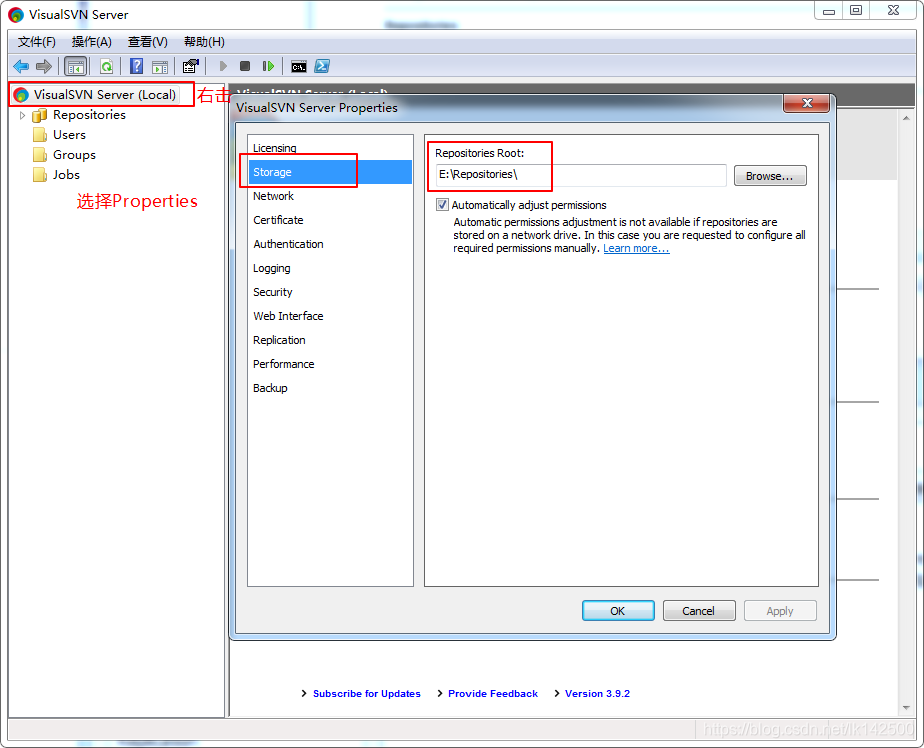
Task: Select the Repositories tree node
Action: click(x=89, y=115)
